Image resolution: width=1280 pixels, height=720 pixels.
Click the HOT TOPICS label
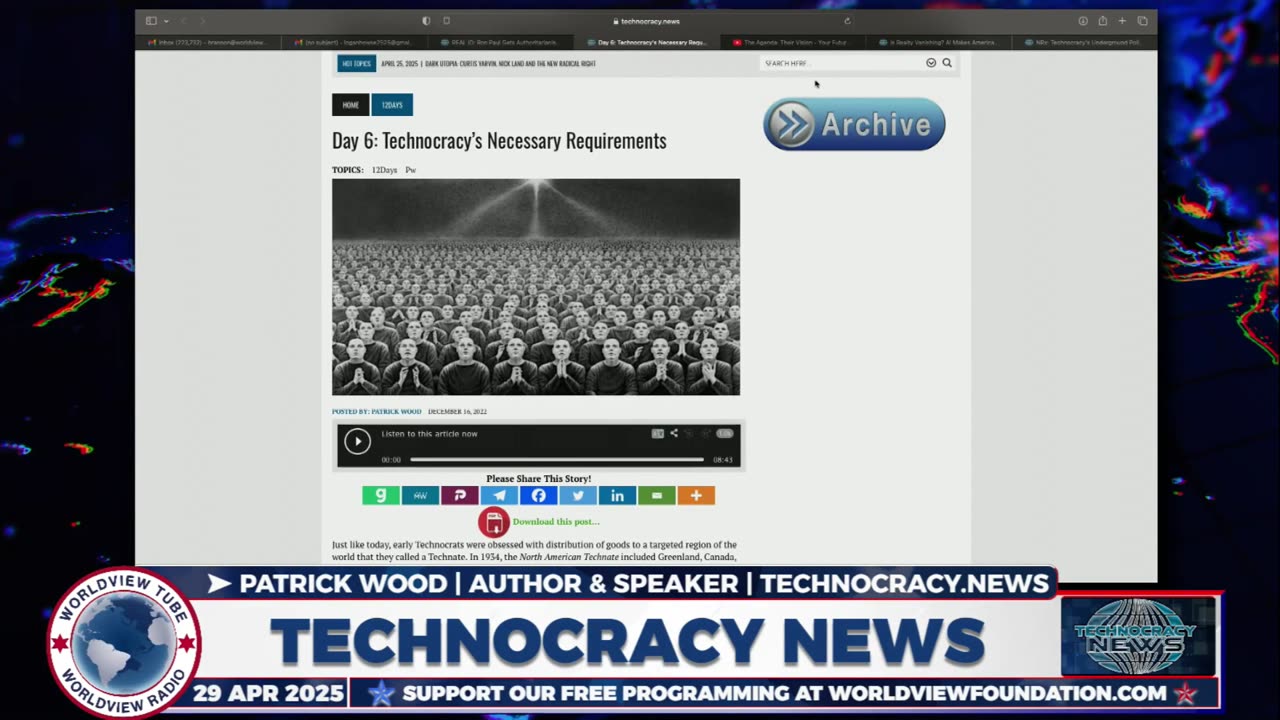[x=356, y=63]
